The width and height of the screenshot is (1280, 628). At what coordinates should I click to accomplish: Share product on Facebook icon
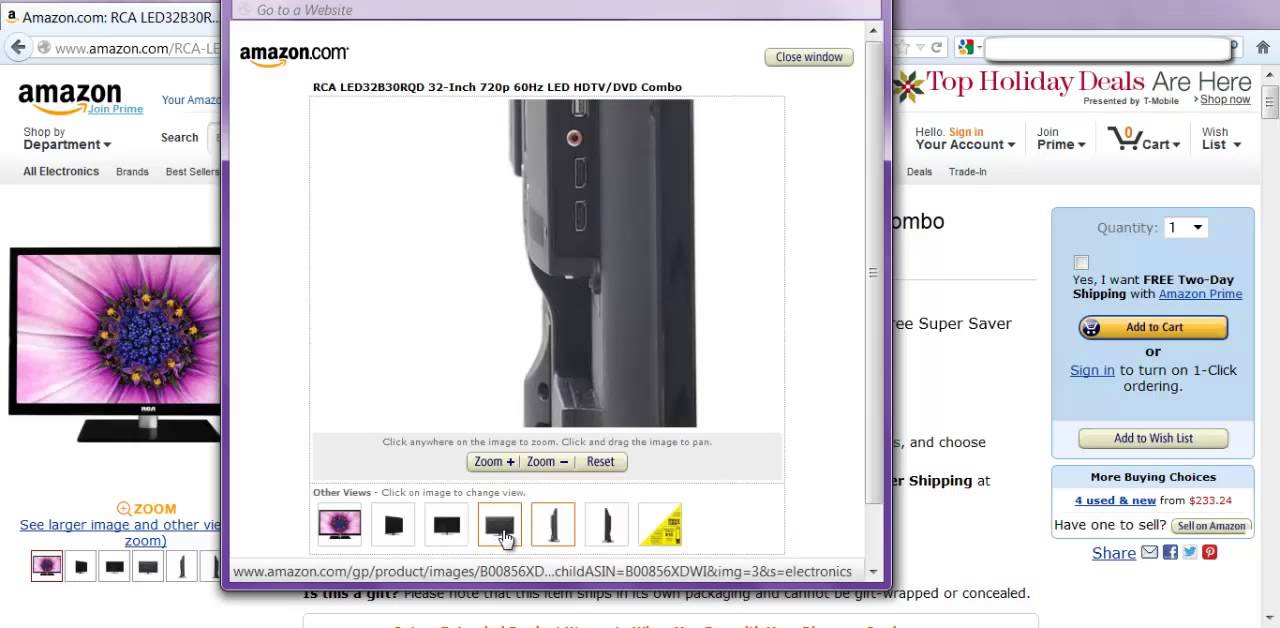pos(1170,552)
